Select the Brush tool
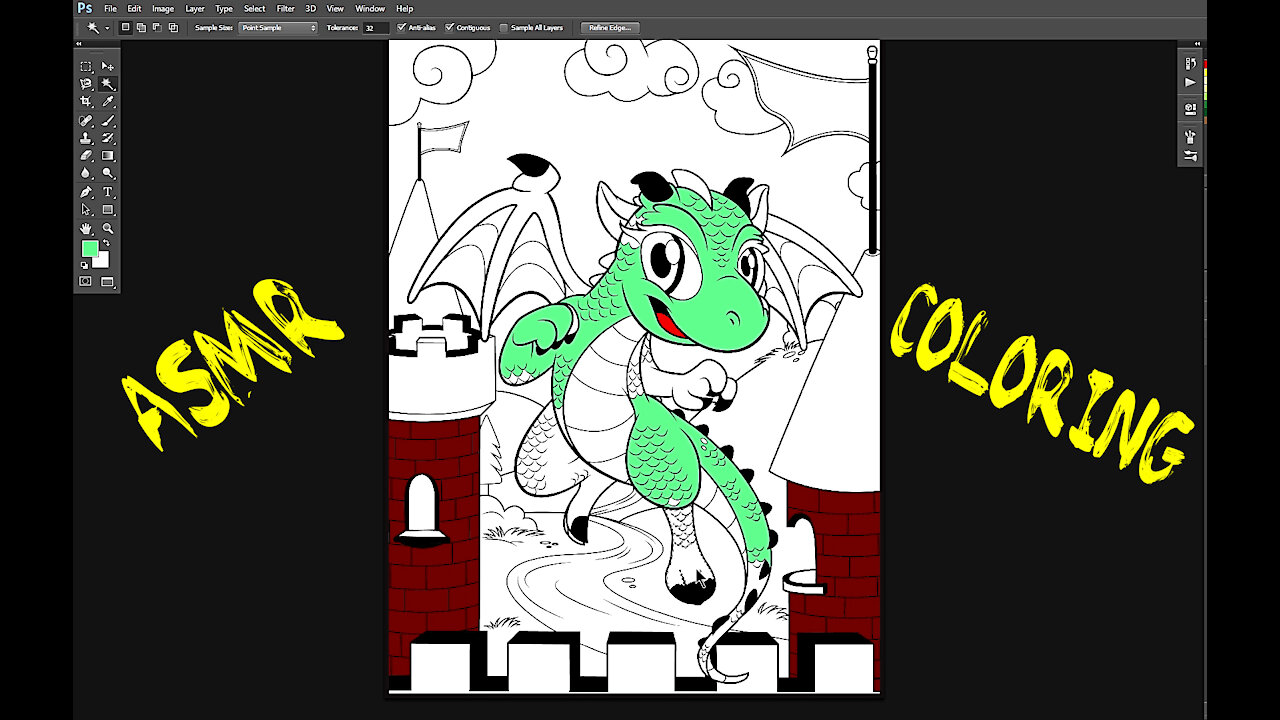 pos(108,120)
